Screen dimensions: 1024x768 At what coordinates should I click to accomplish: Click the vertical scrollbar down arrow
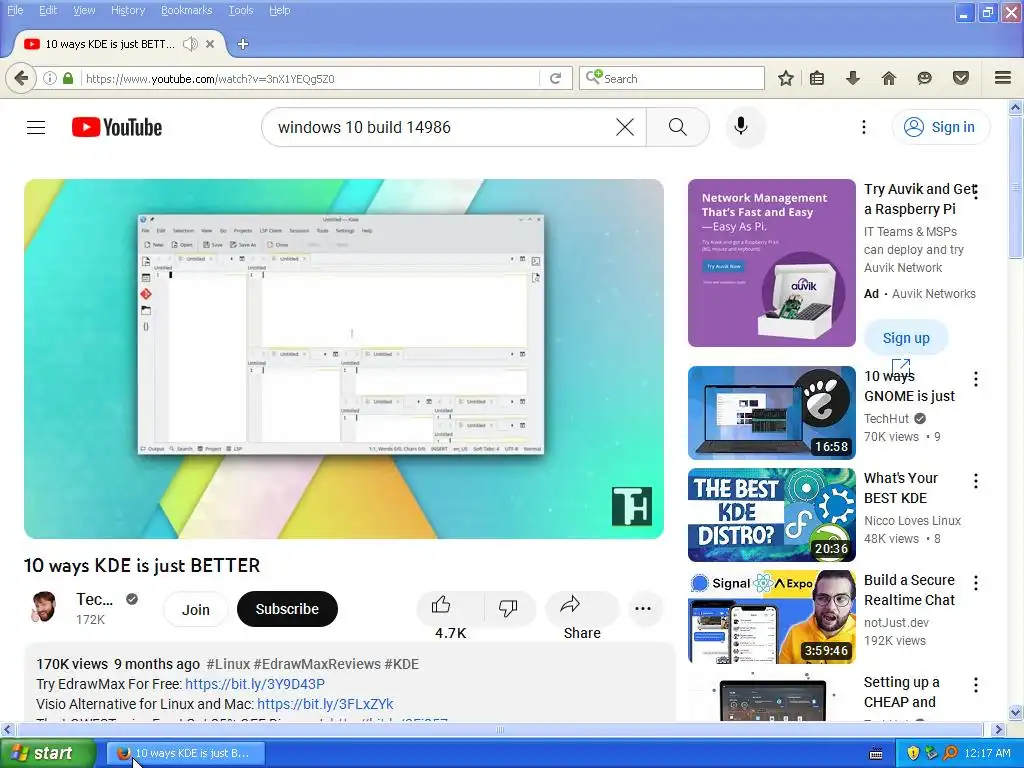click(1016, 712)
